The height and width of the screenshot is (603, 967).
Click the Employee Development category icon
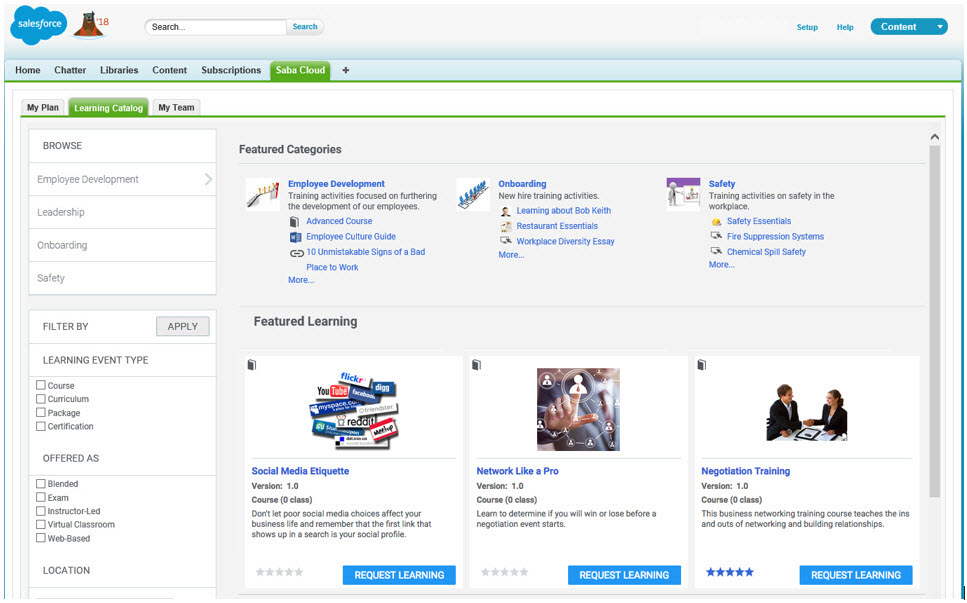(x=263, y=195)
